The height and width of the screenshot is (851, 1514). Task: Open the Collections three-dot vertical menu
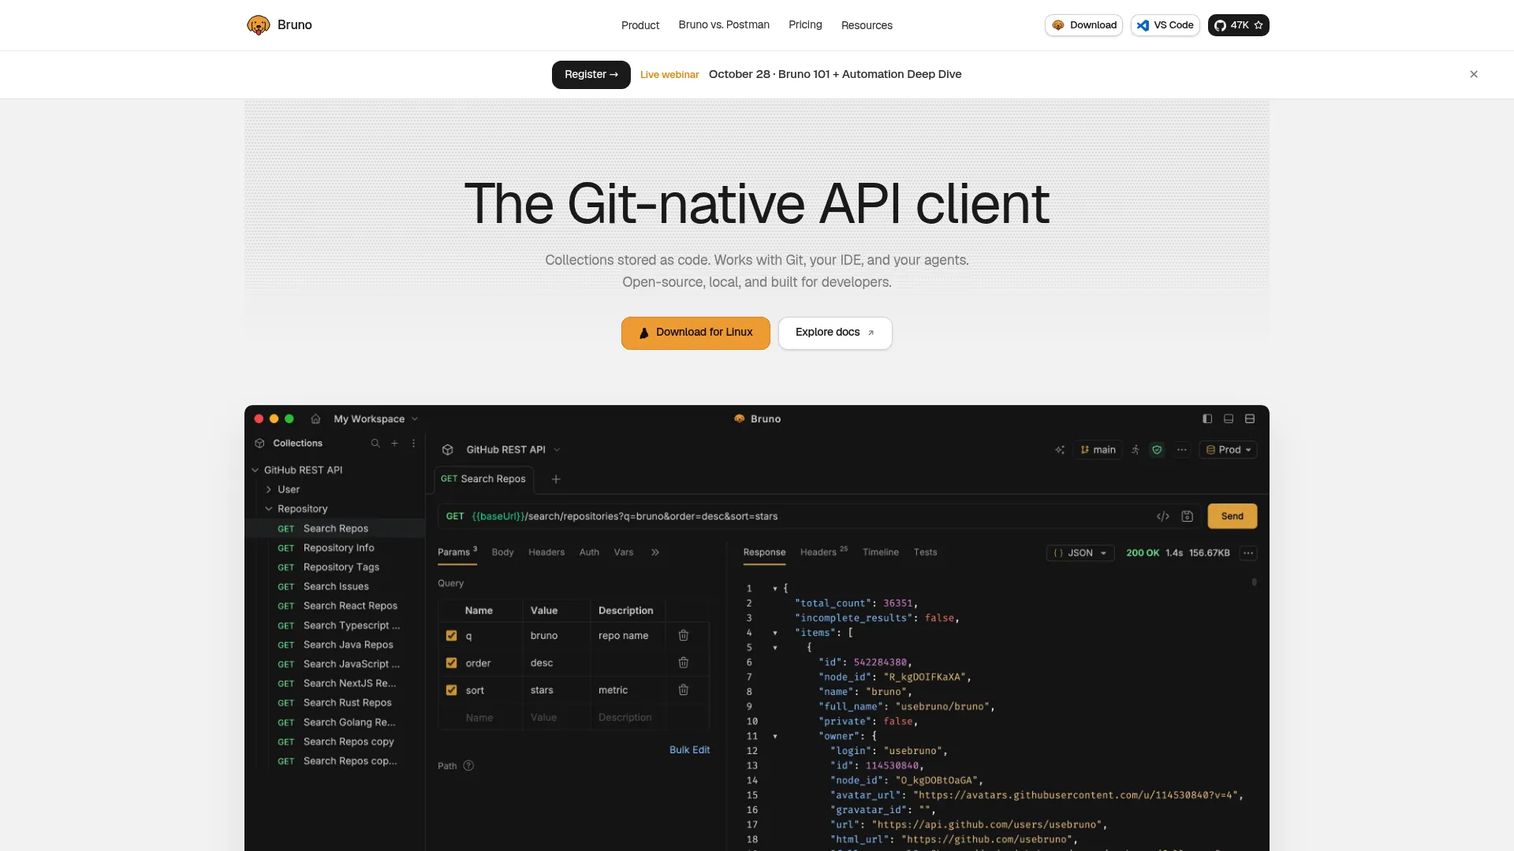click(414, 443)
